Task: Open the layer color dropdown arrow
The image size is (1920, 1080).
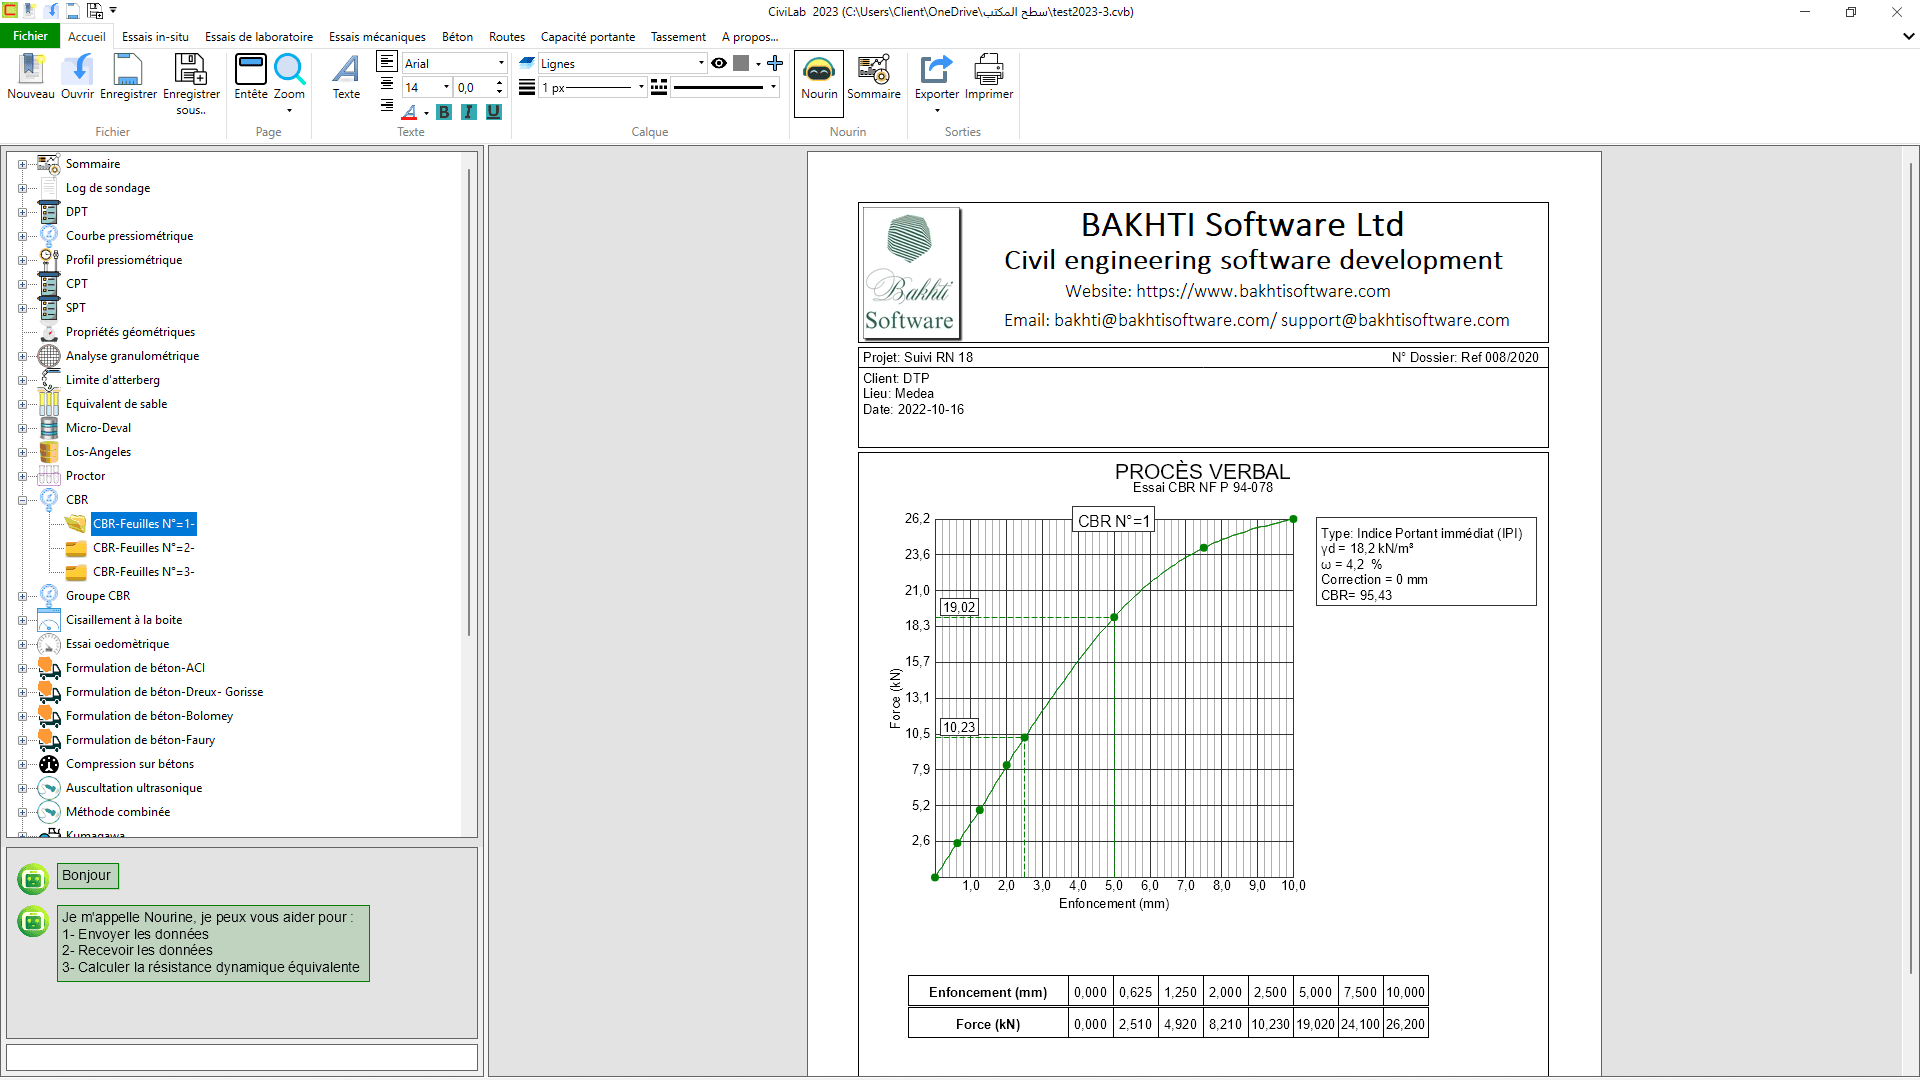Action: click(x=758, y=64)
